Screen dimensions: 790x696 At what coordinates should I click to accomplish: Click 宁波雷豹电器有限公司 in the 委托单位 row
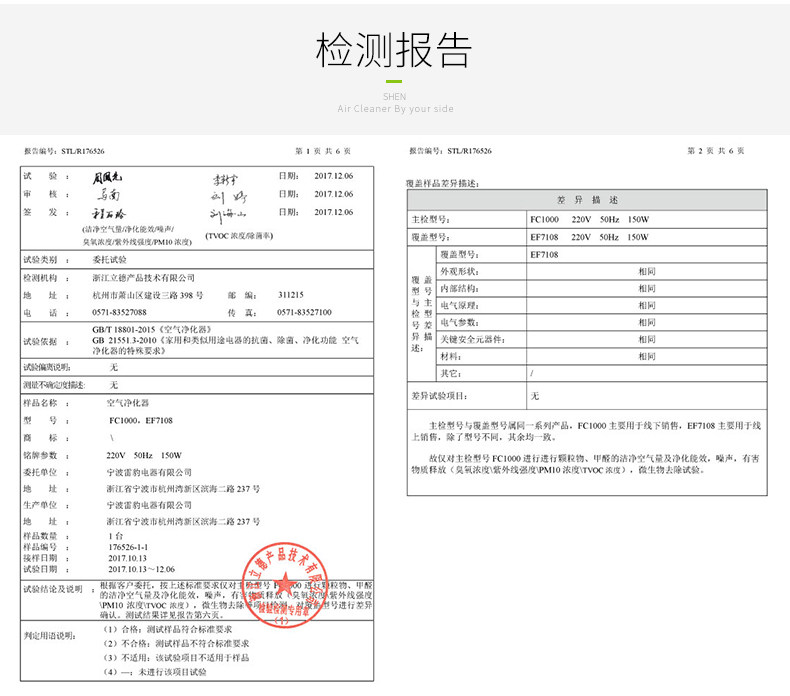149,473
